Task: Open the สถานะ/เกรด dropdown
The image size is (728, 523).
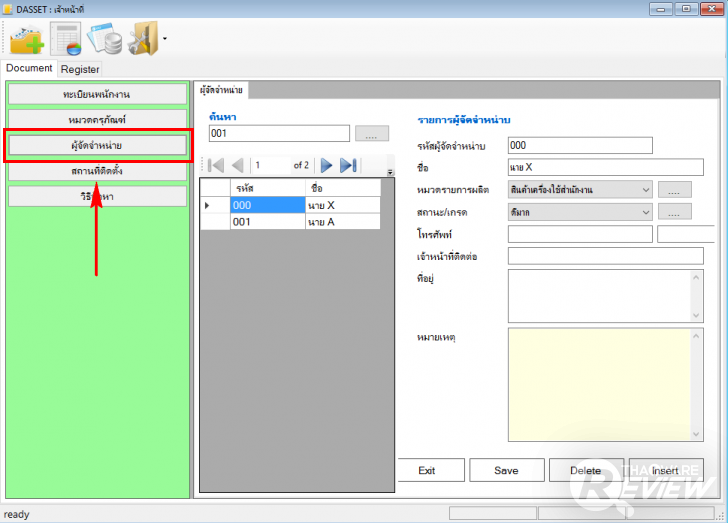Action: 580,212
